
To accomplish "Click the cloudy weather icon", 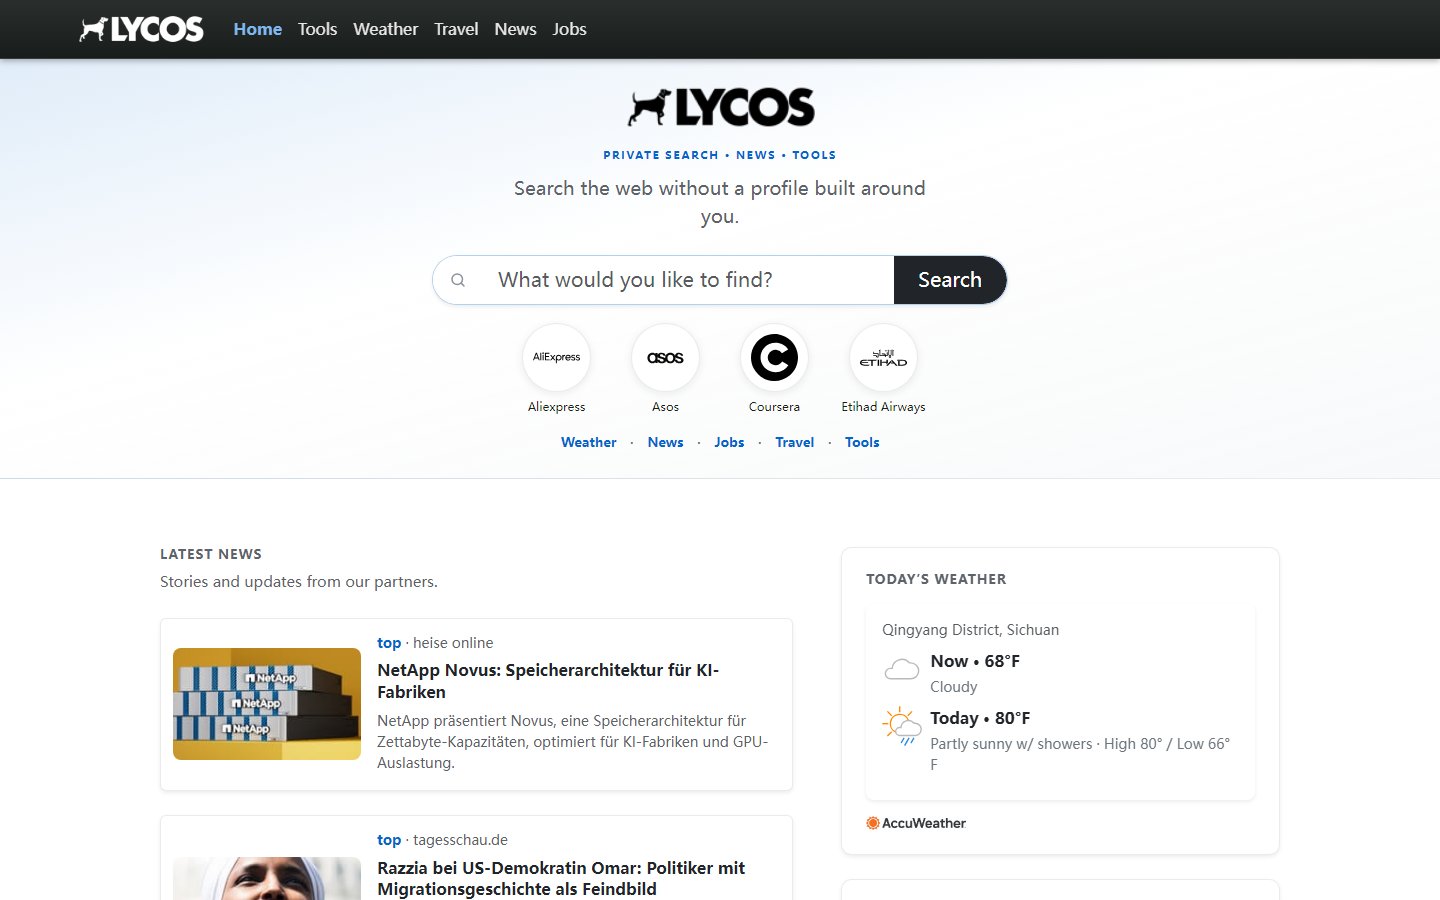I will coord(902,669).
